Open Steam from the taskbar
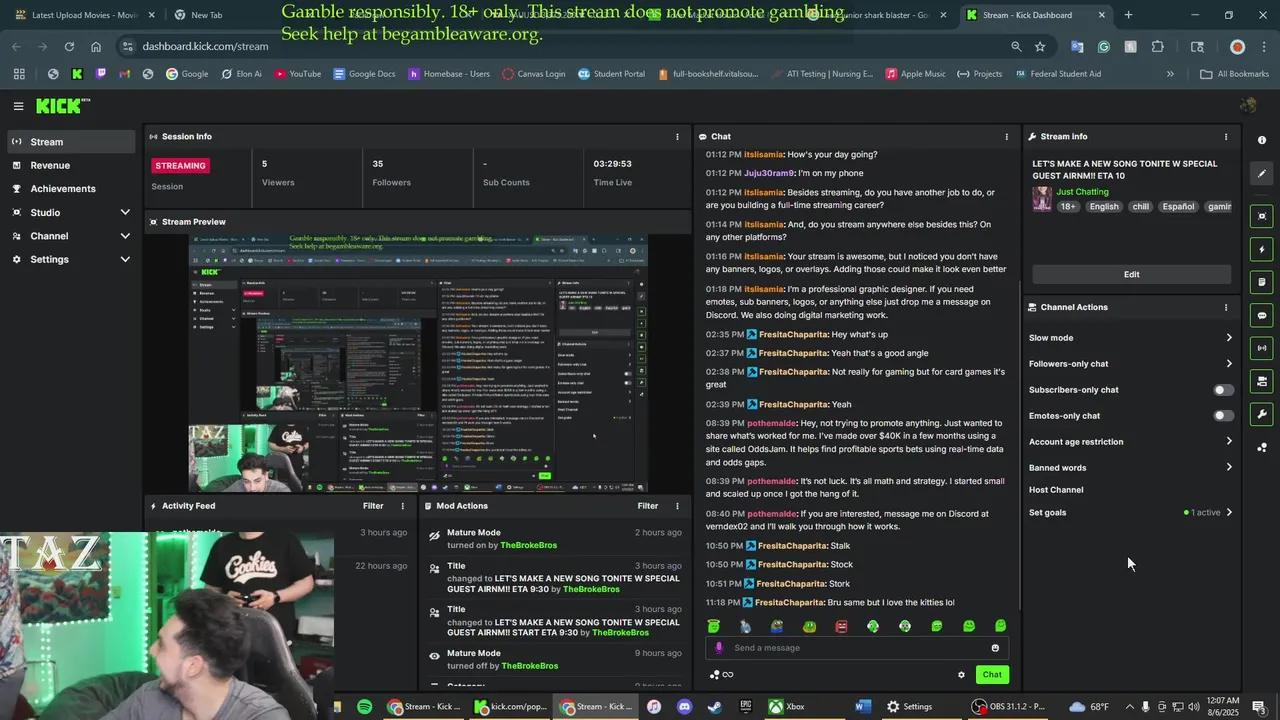Viewport: 1280px width, 720px height. [x=714, y=707]
